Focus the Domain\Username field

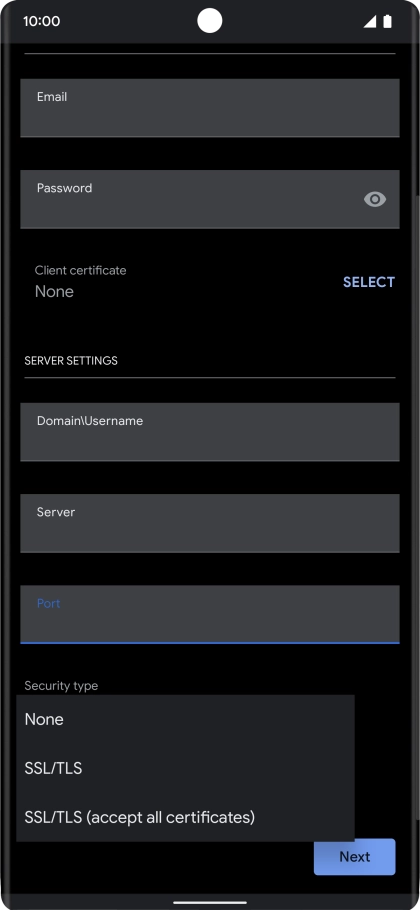pyautogui.click(x=210, y=432)
